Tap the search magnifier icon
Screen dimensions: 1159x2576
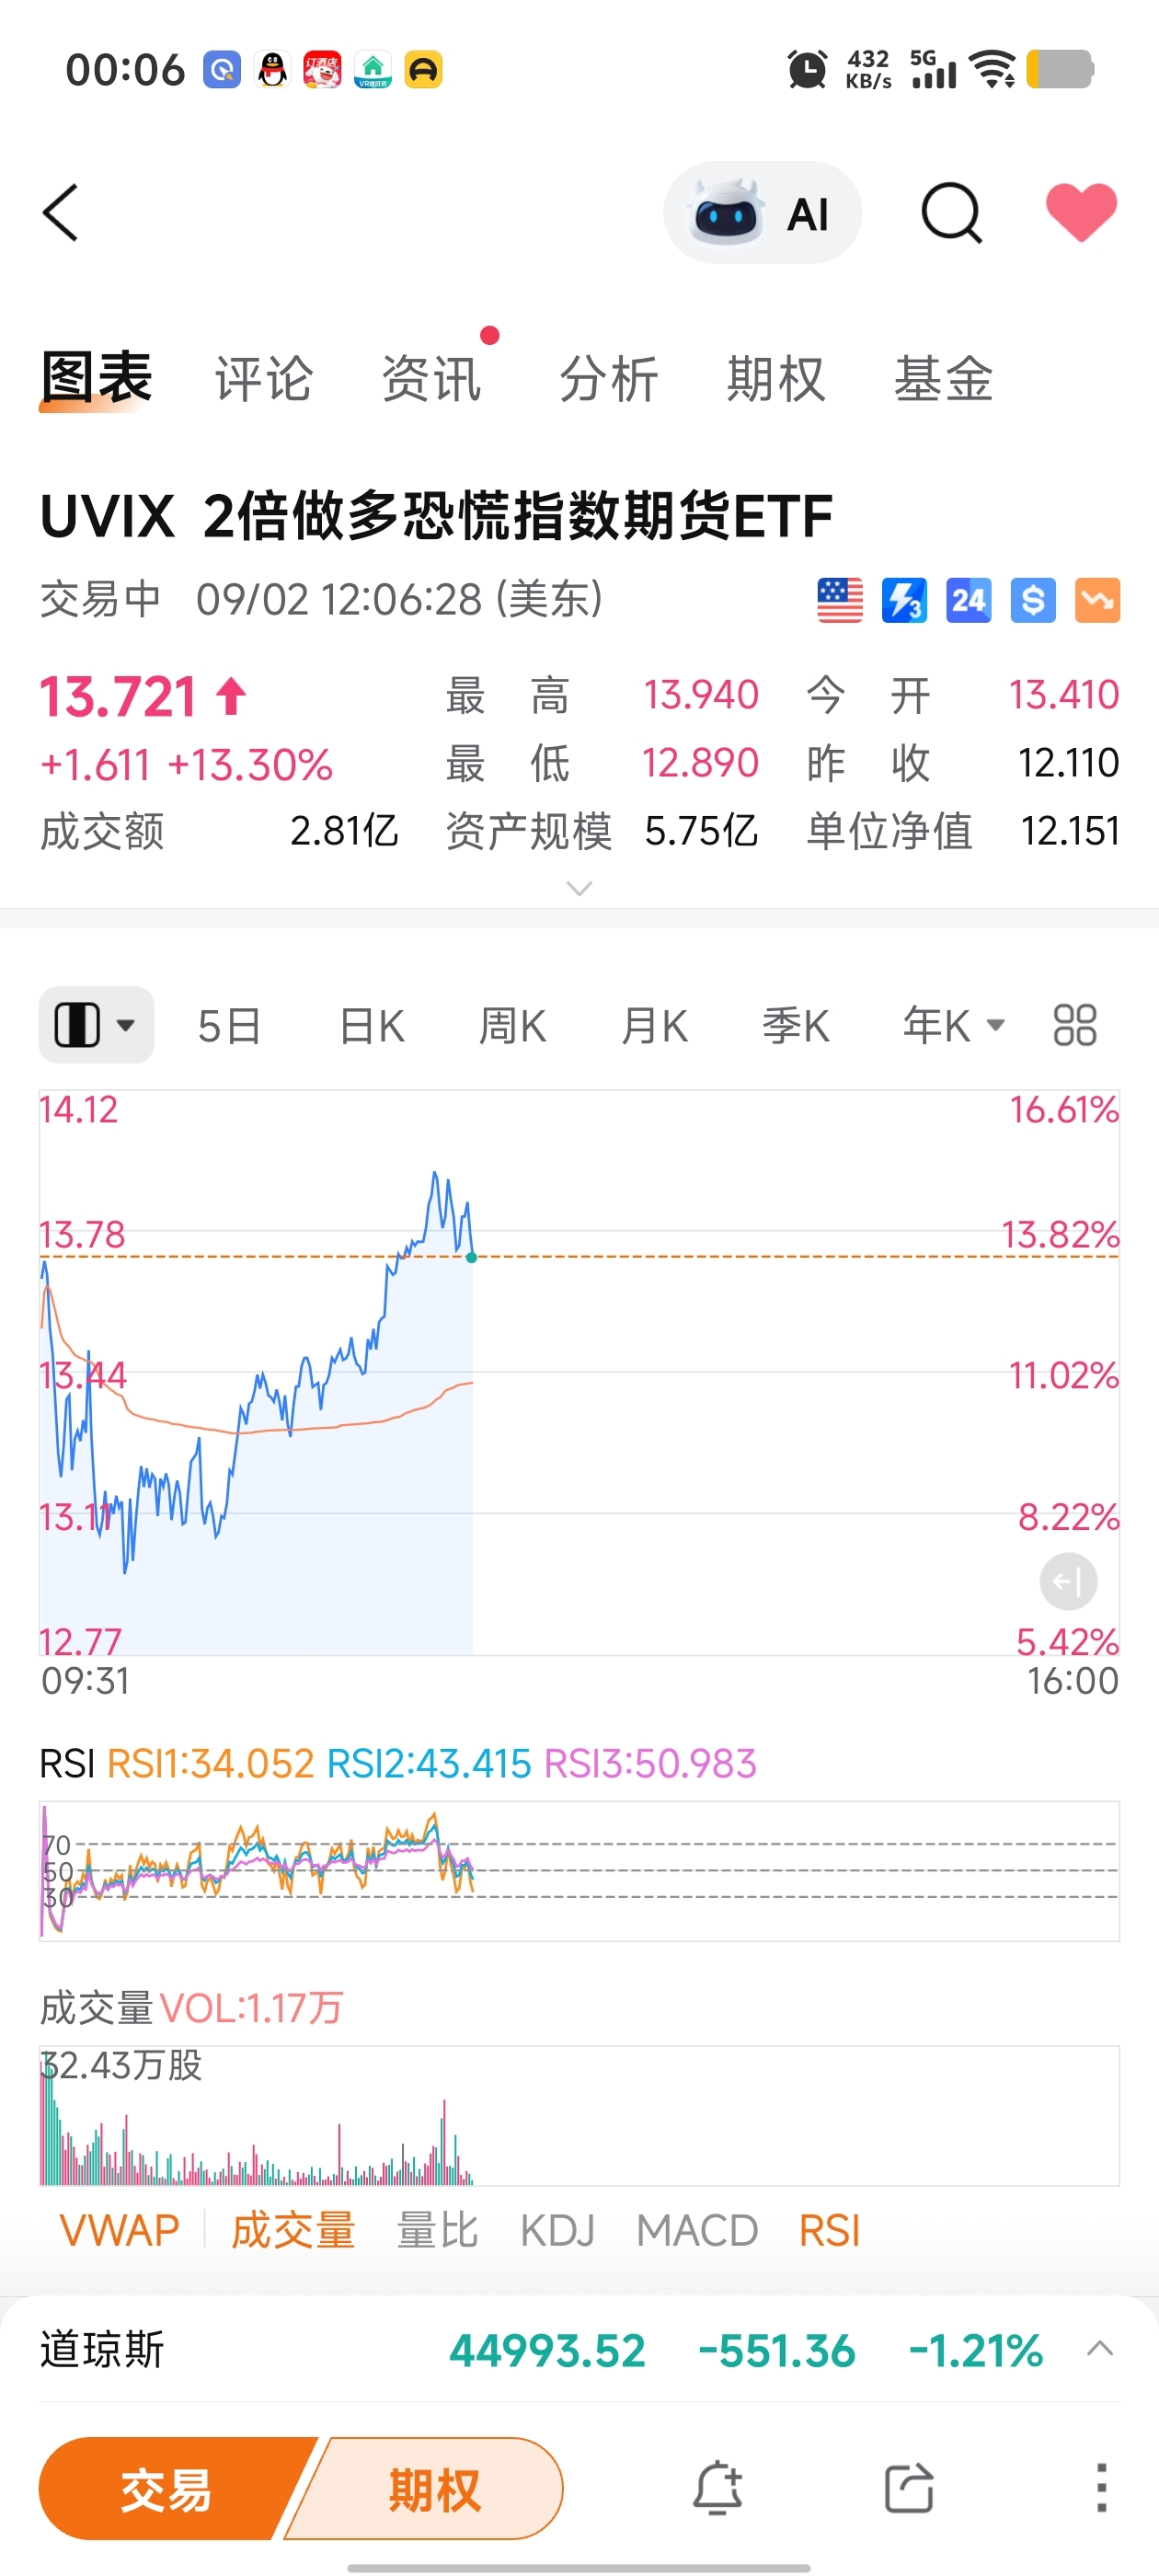[951, 213]
